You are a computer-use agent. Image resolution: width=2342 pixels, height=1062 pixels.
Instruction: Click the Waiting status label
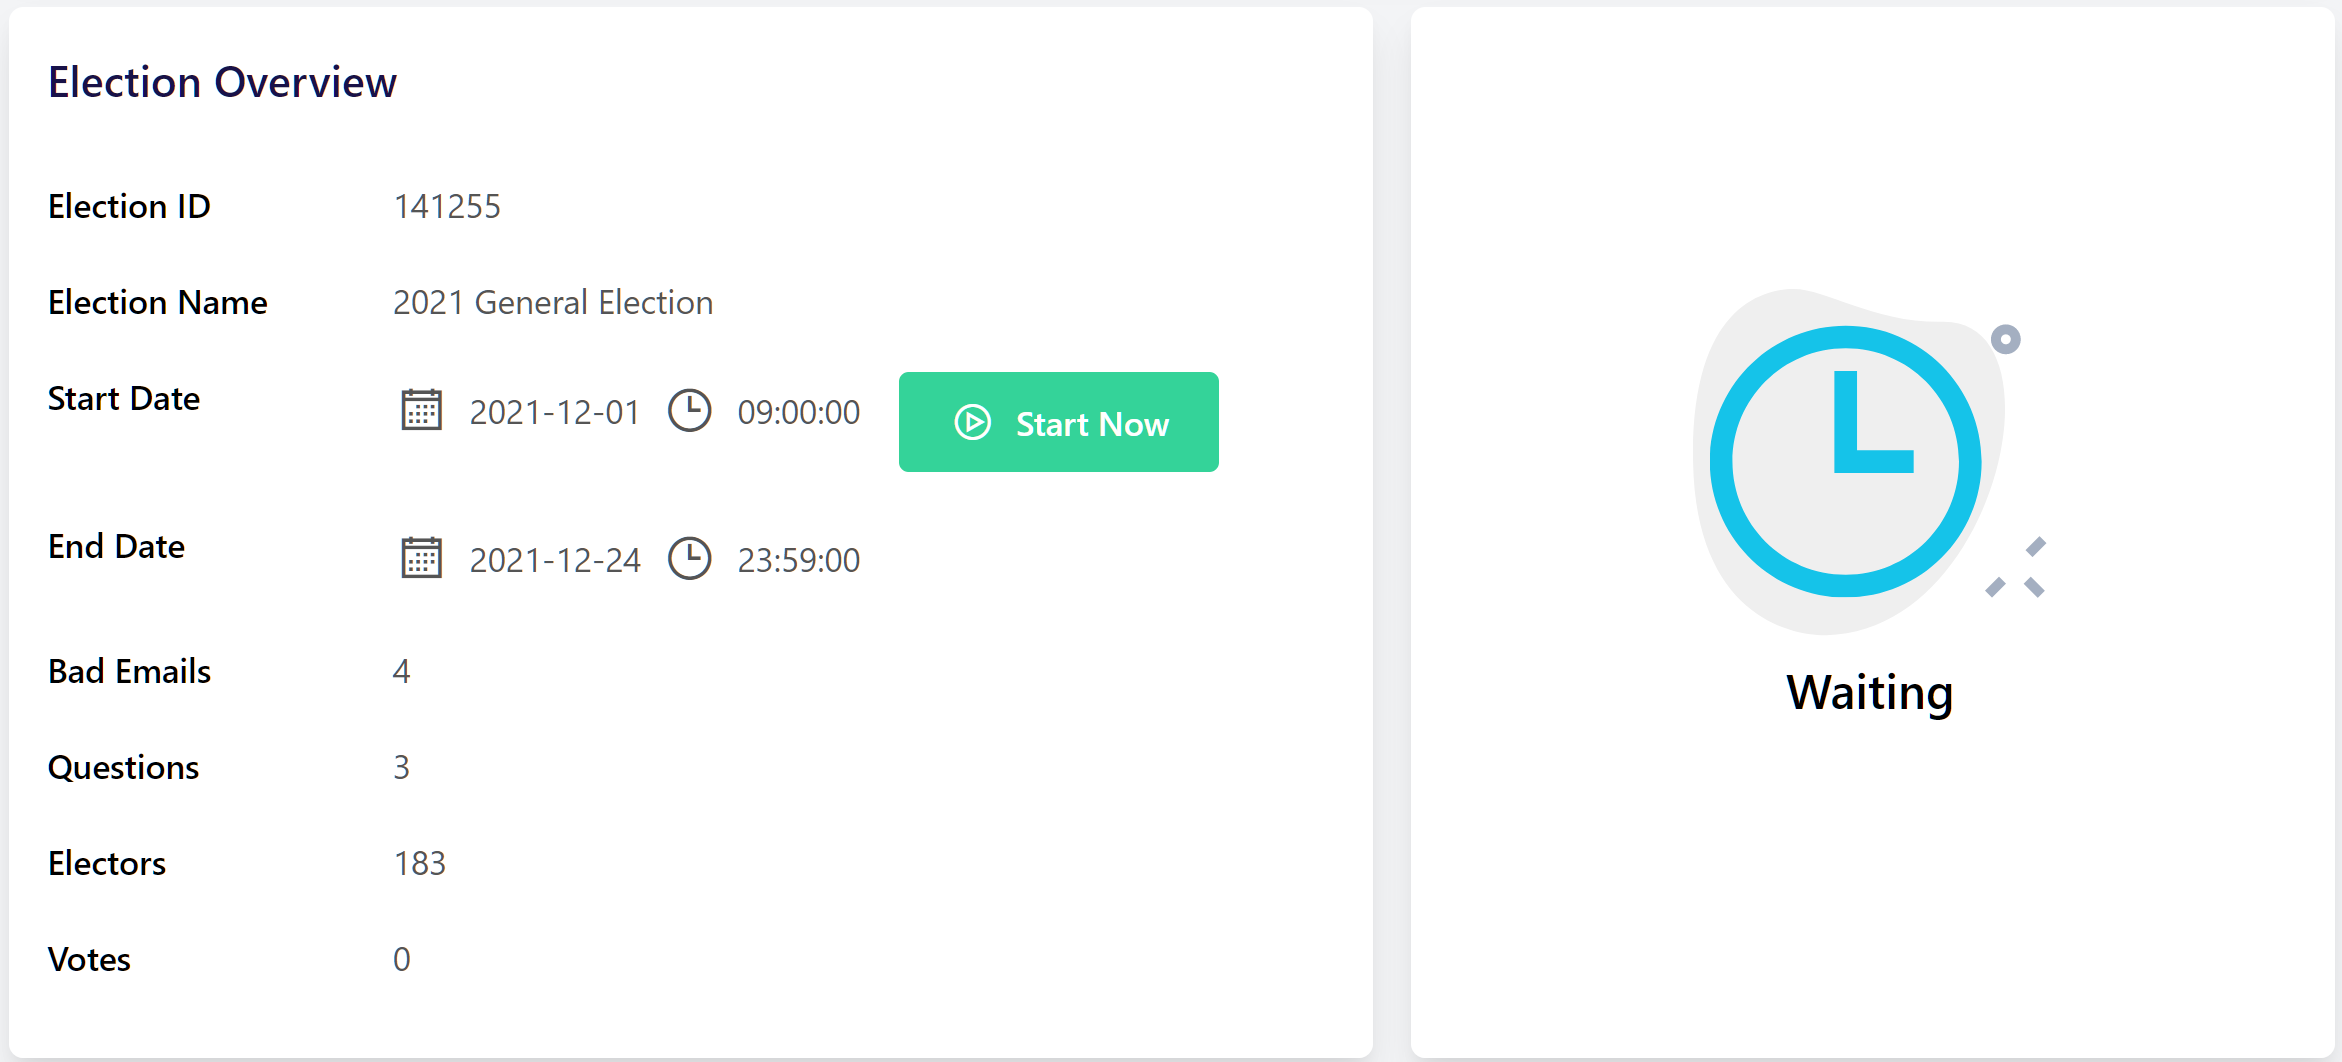(1868, 691)
